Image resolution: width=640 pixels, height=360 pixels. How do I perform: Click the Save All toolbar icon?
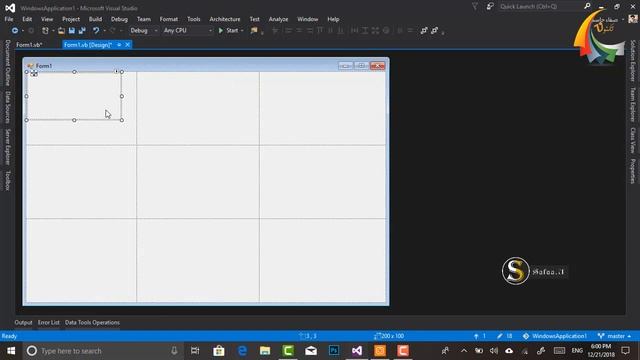click(x=82, y=31)
